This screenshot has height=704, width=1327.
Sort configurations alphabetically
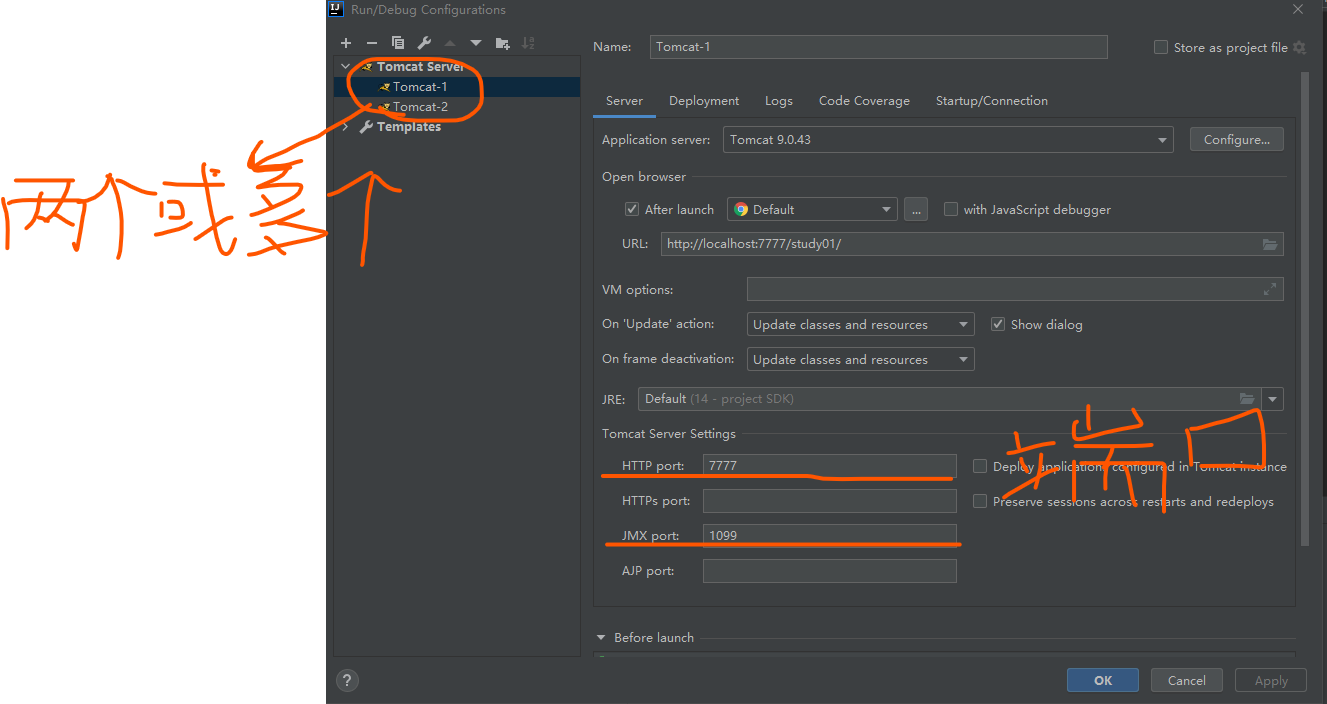(528, 43)
